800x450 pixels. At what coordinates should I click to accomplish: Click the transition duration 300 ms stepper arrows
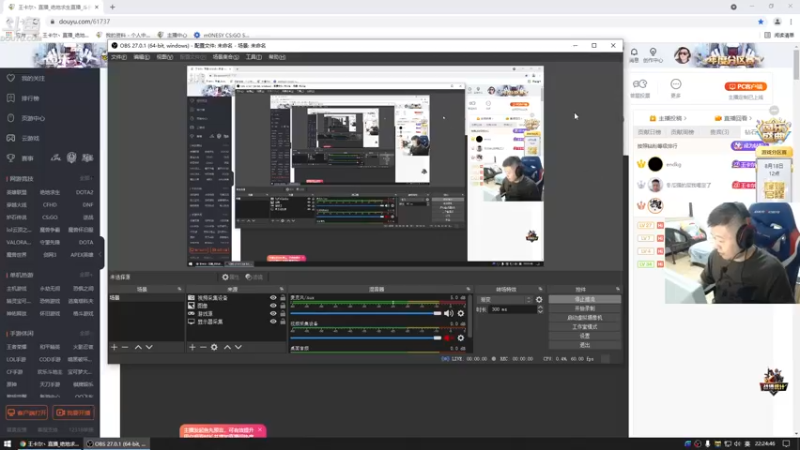coord(540,309)
